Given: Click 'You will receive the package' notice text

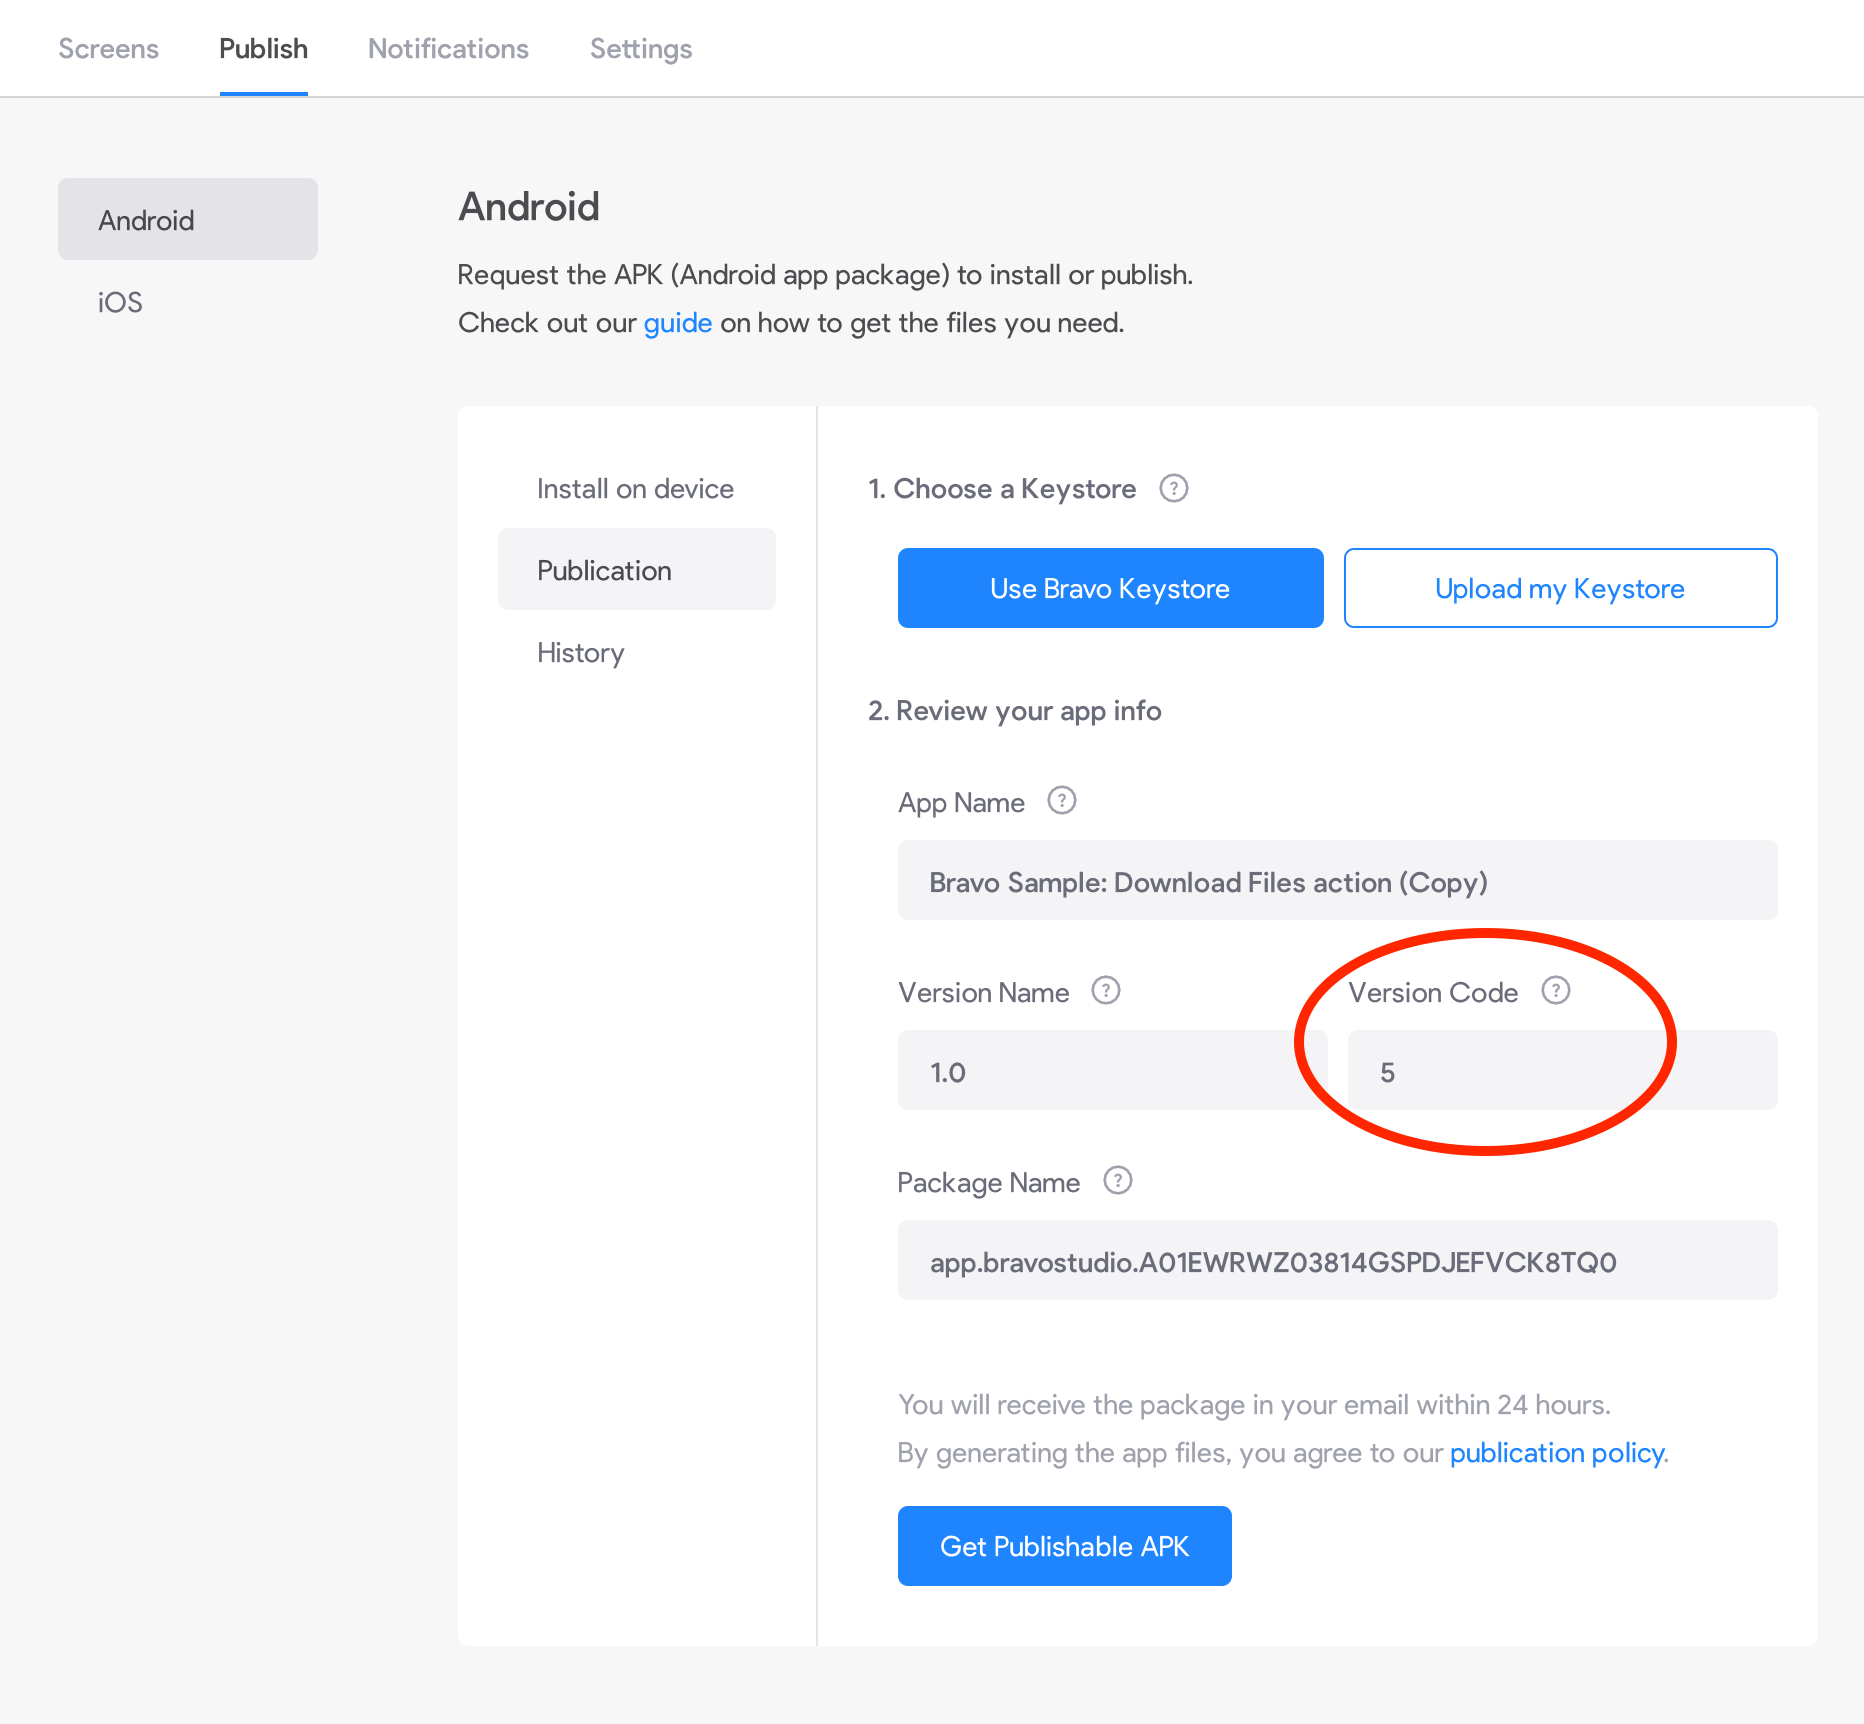Looking at the screenshot, I should pyautogui.click(x=1254, y=1405).
